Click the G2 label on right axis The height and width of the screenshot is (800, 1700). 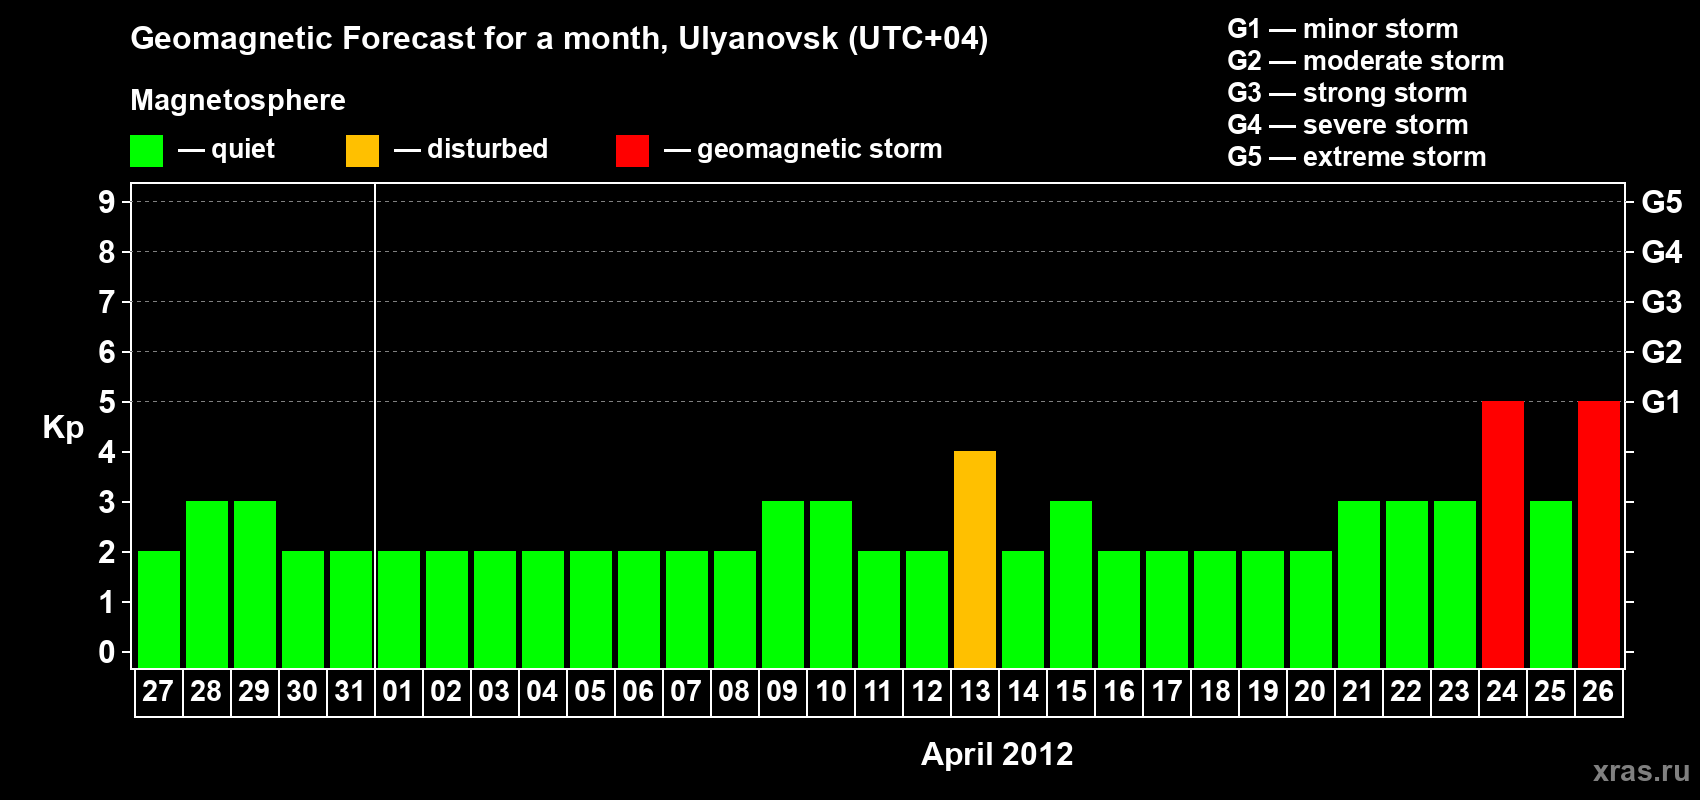pos(1662,352)
